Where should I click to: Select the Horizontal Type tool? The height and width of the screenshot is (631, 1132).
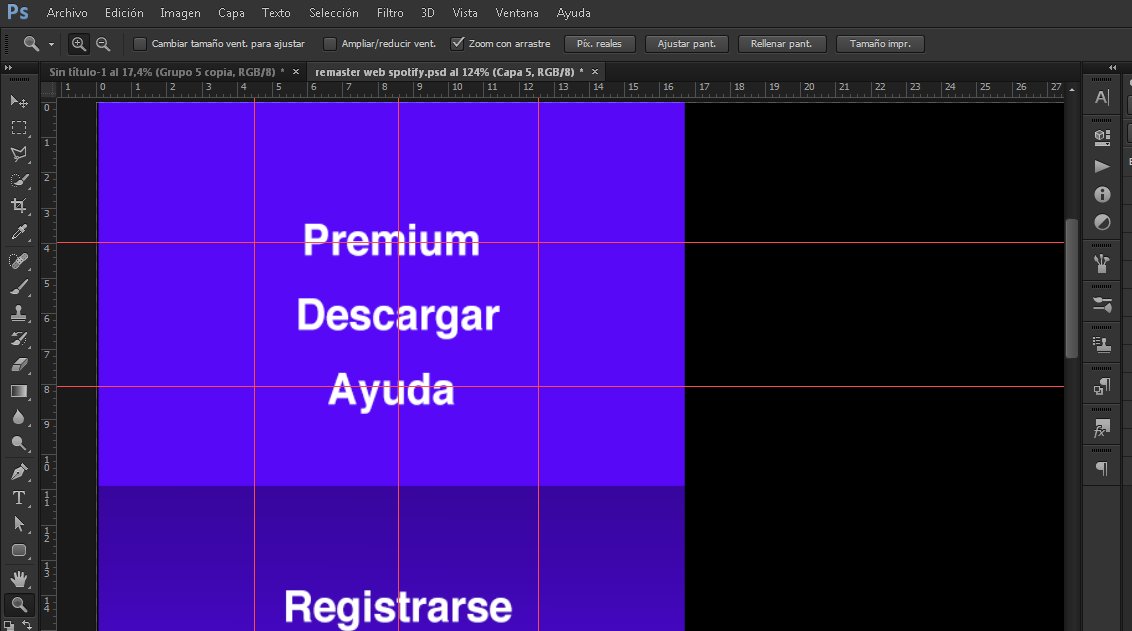tap(19, 497)
